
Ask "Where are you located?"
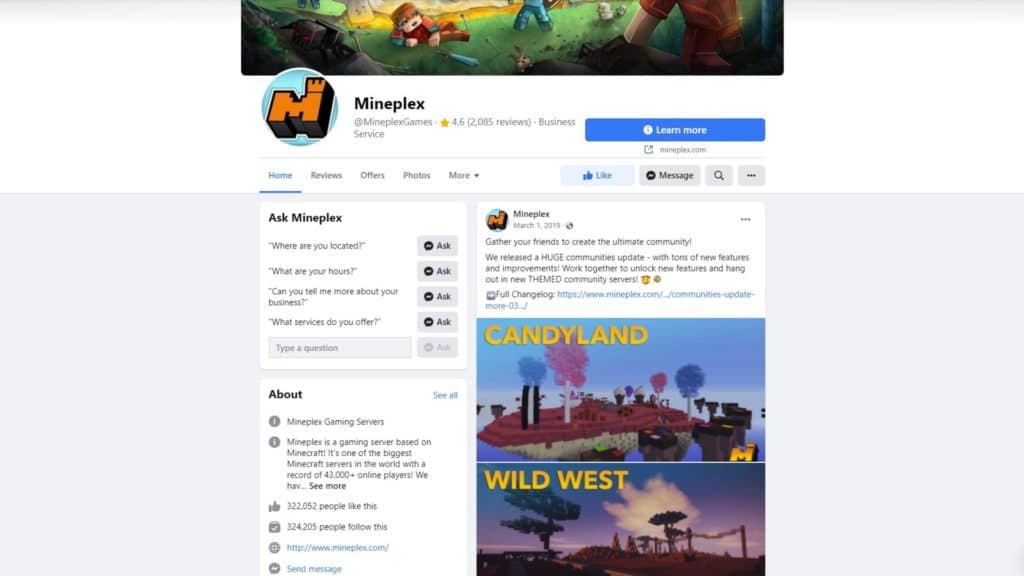coord(438,246)
